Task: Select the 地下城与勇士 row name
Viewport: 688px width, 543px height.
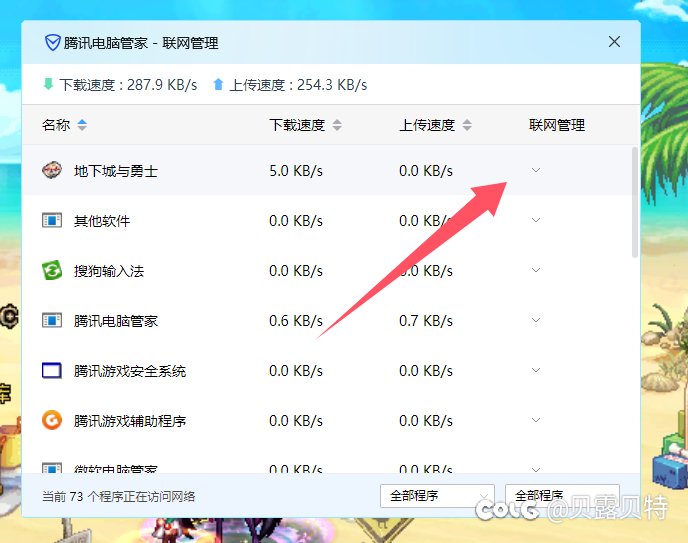Action: pyautogui.click(x=116, y=171)
